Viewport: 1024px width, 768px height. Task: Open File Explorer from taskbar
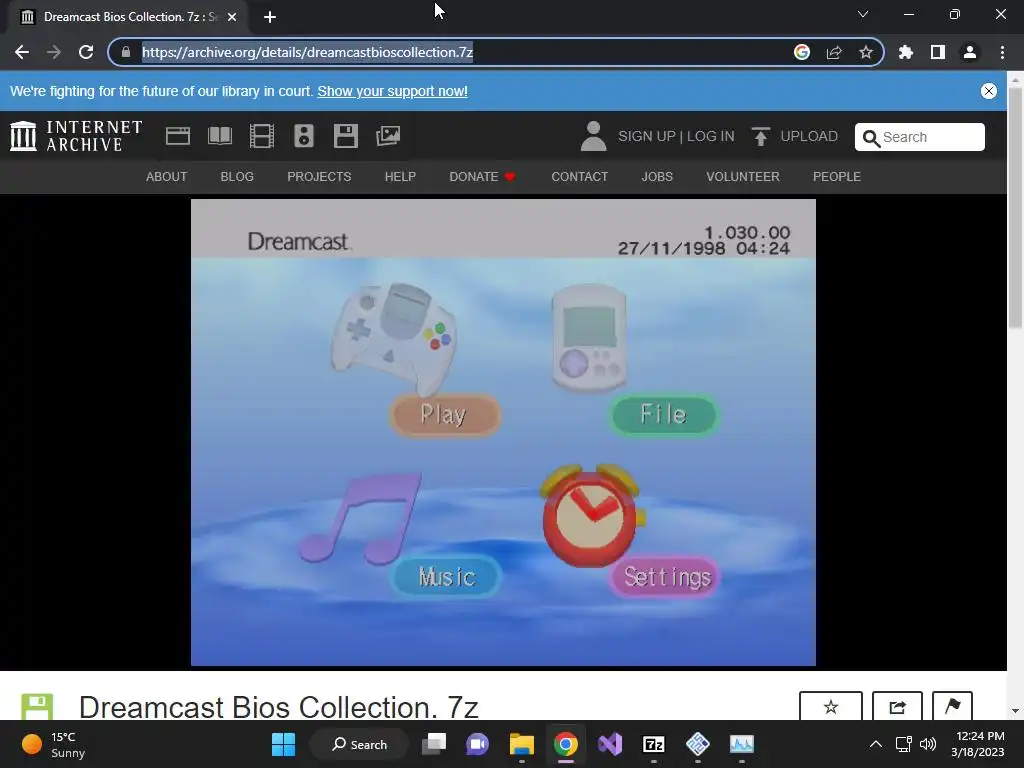522,744
